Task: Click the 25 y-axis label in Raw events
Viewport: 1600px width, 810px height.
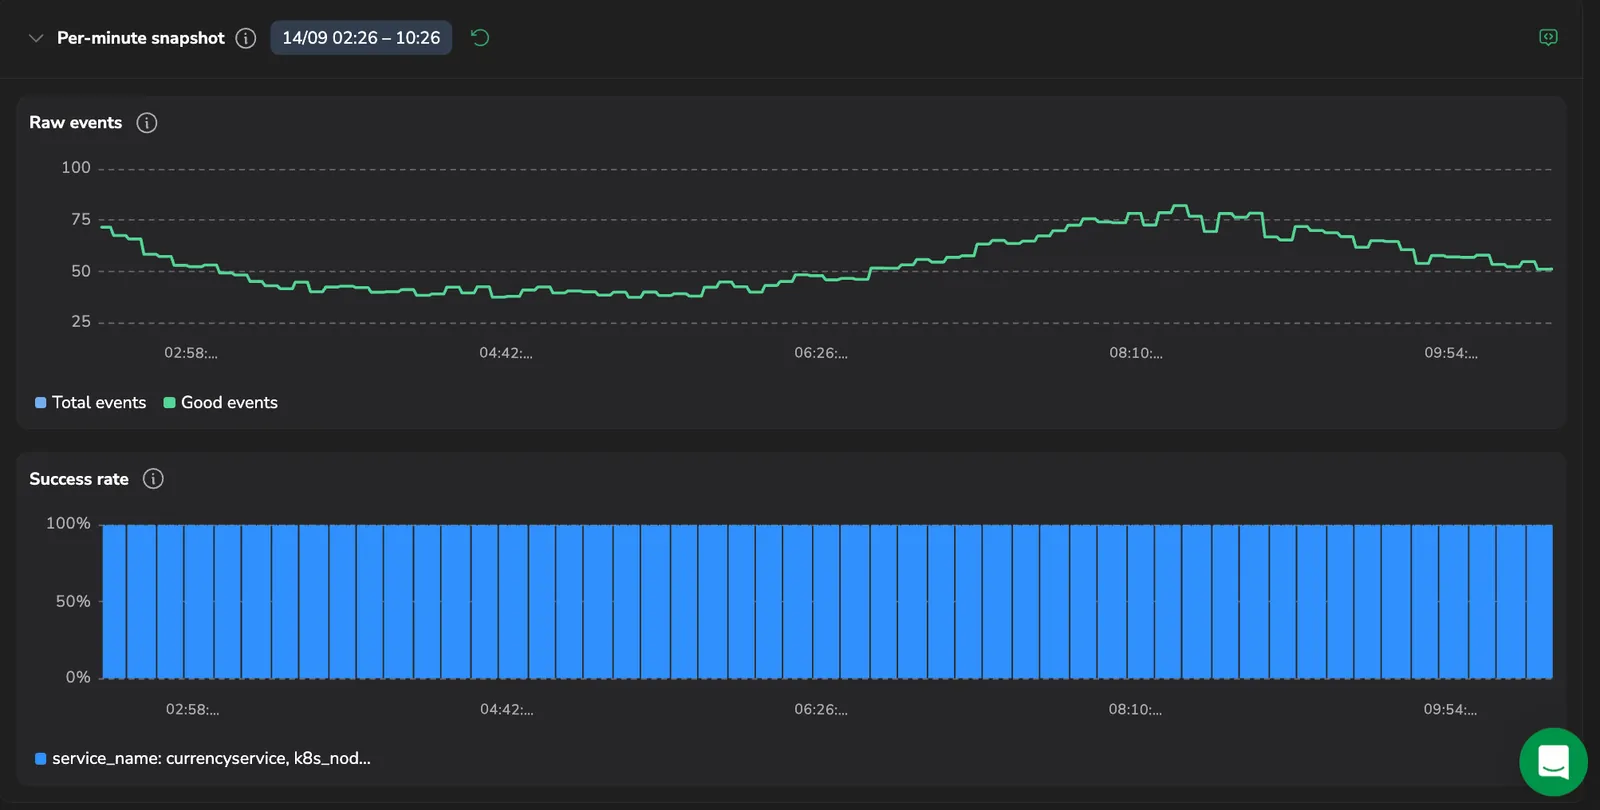Action: [81, 322]
